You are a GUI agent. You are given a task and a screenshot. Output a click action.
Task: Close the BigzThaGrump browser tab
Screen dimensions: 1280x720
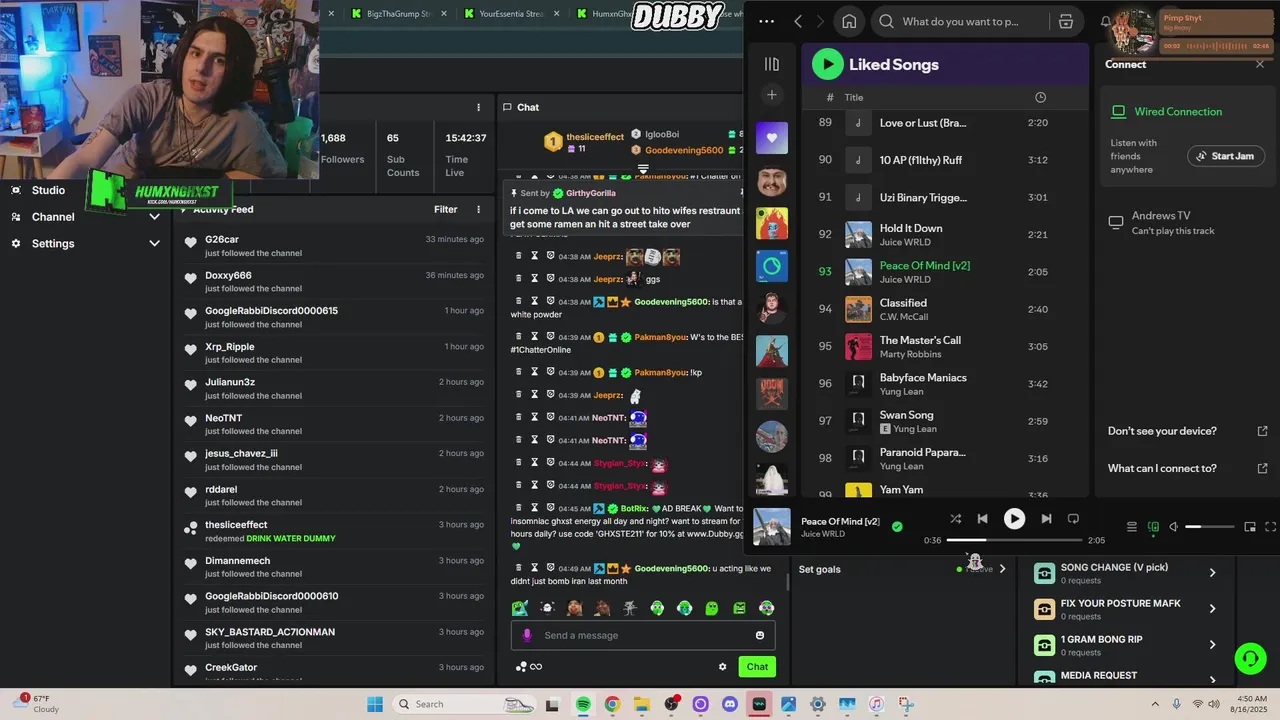pyautogui.click(x=443, y=14)
